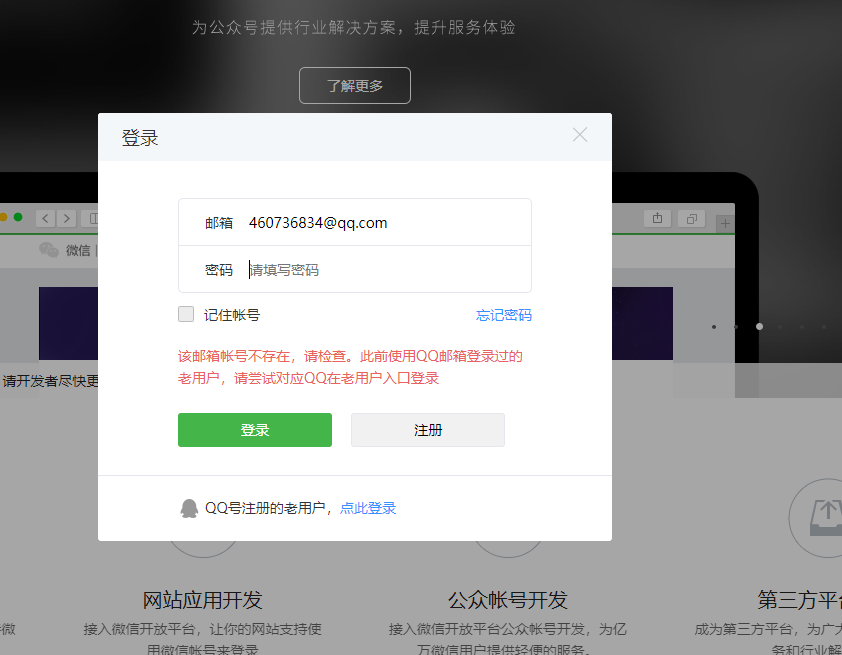Open 网站应用开发 section heading

(x=202, y=600)
